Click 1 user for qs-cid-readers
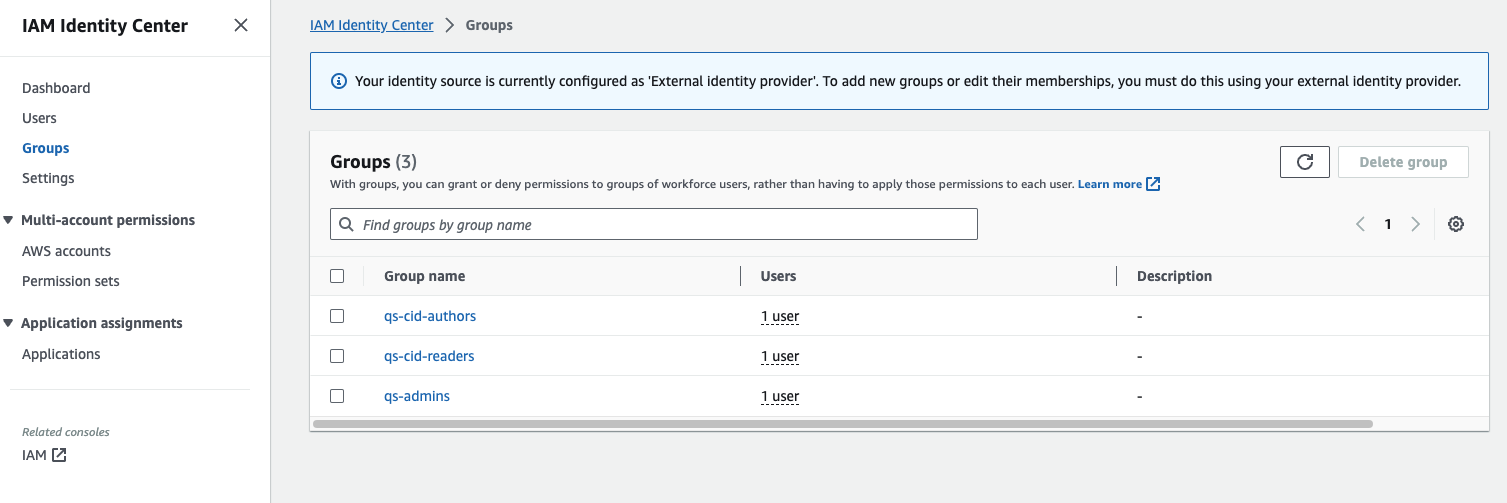 pyautogui.click(x=780, y=356)
